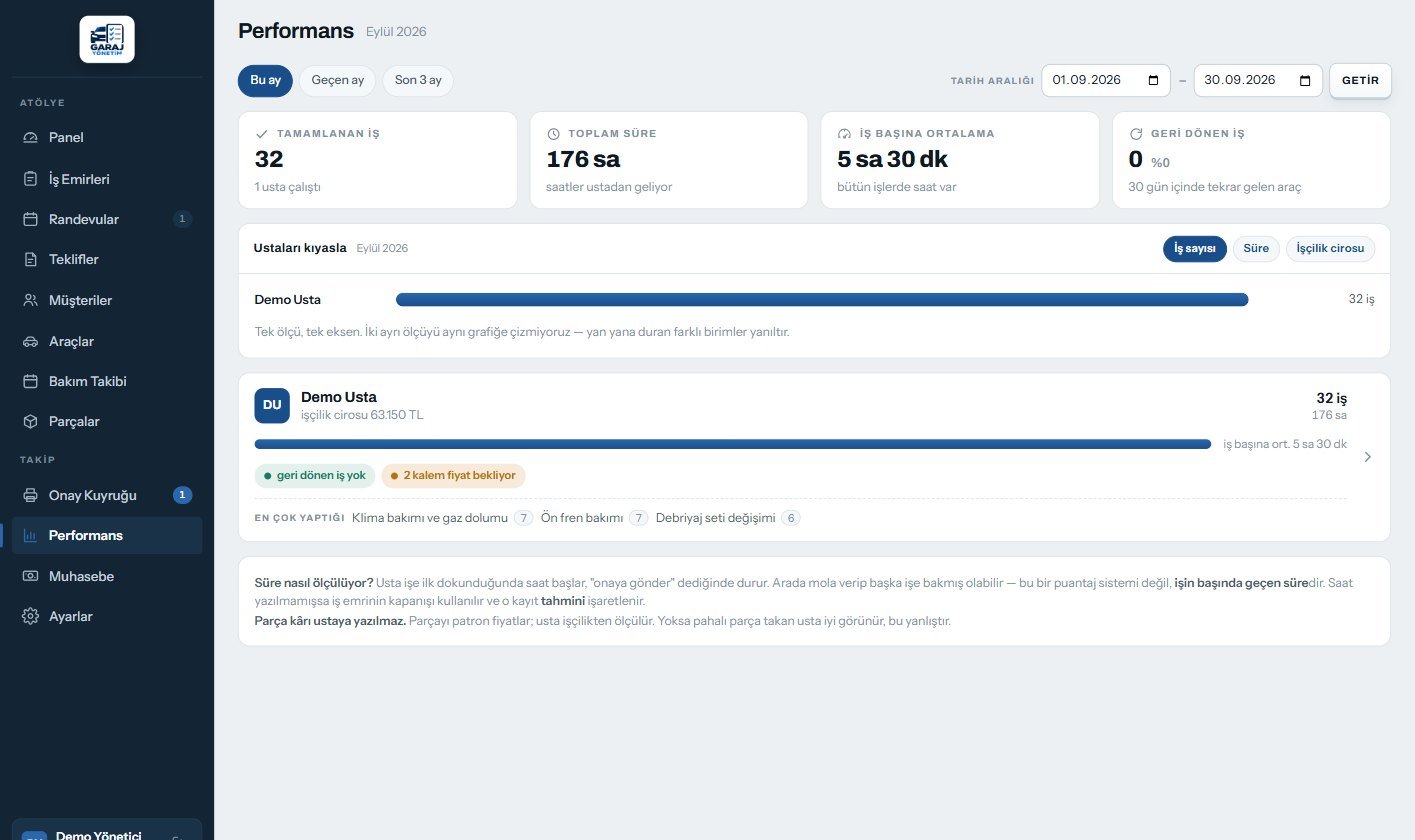Click the 2 kalem fiyat bekliyor badge
1415x840 pixels.
pos(453,475)
